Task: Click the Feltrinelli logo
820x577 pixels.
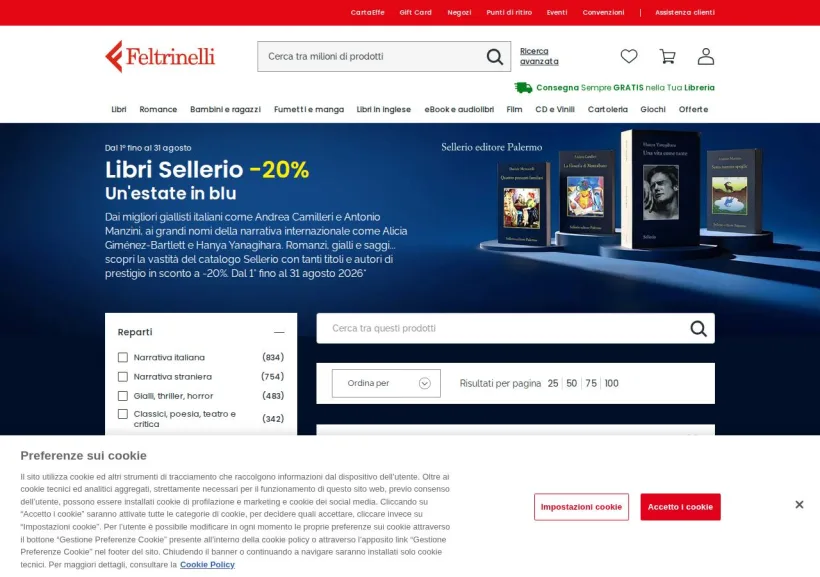Action: 160,56
